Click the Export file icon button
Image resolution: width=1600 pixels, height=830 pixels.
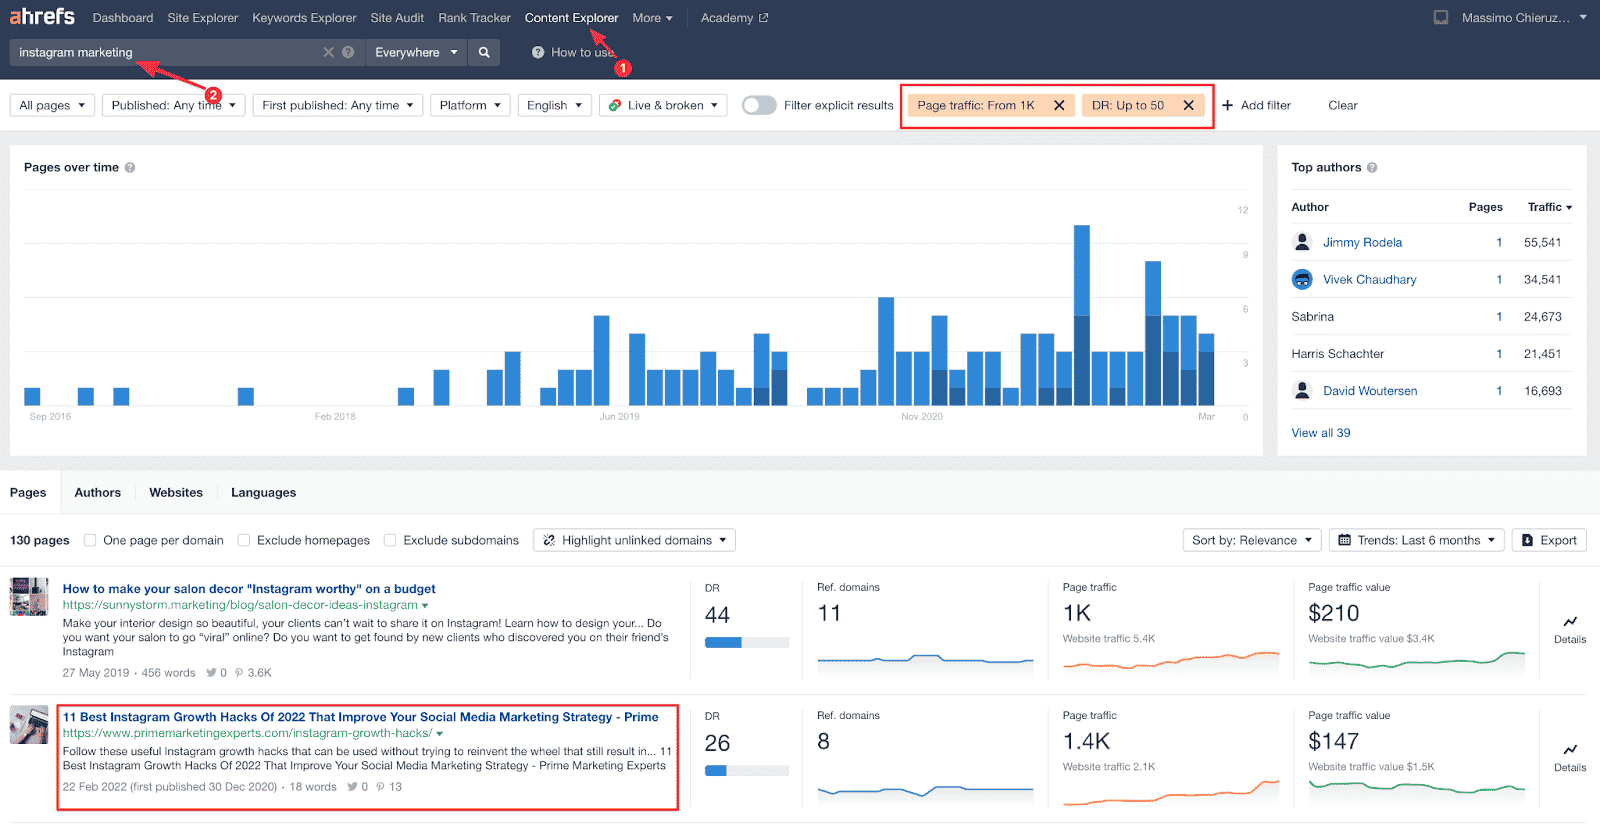point(1527,540)
